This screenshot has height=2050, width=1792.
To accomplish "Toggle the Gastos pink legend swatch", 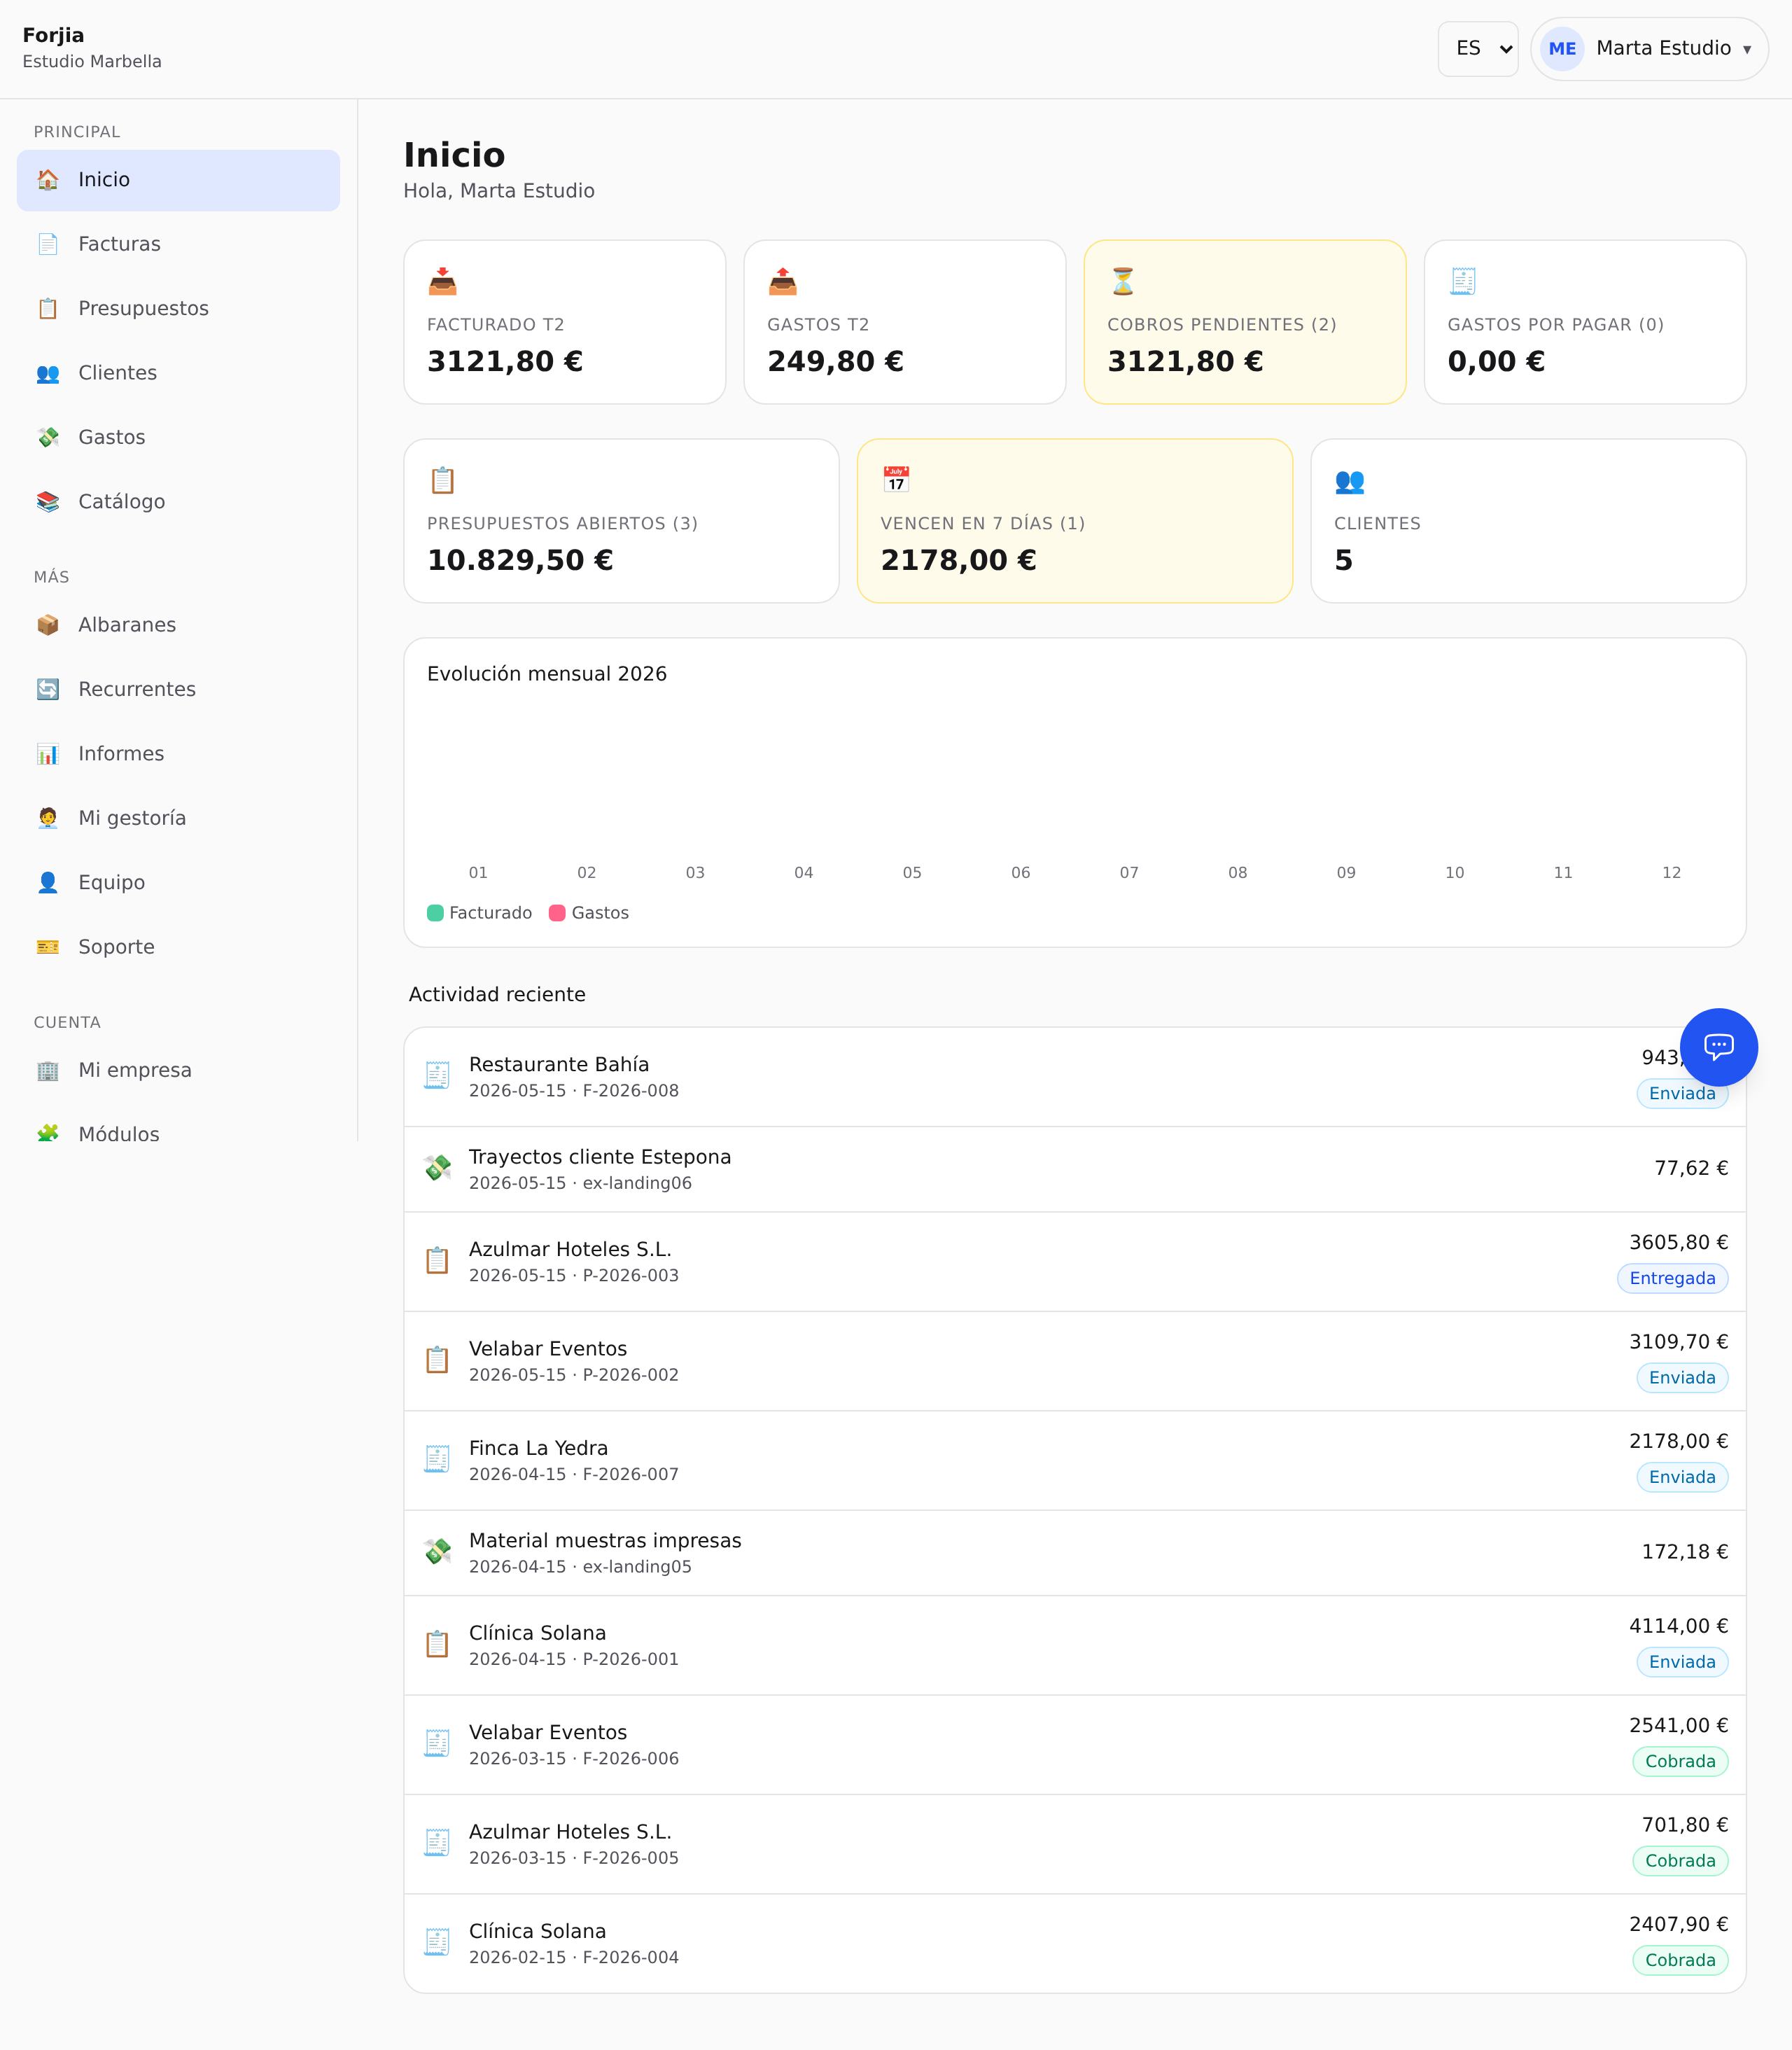I will pos(557,913).
